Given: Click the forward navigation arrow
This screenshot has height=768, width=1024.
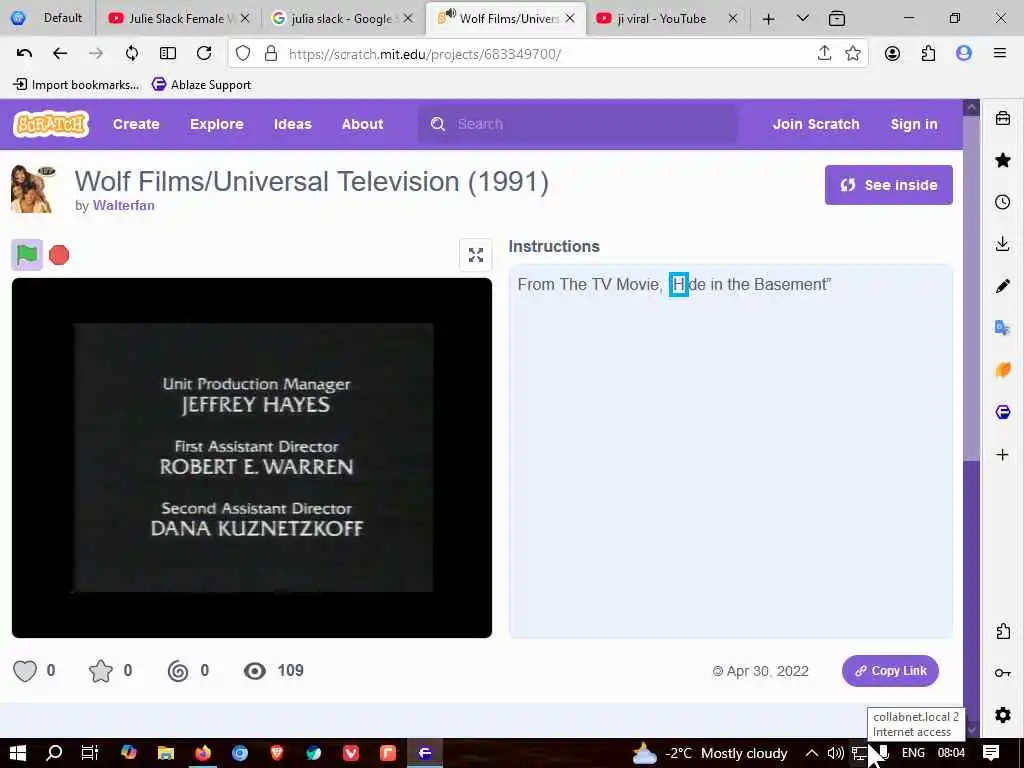Looking at the screenshot, I should (x=96, y=54).
